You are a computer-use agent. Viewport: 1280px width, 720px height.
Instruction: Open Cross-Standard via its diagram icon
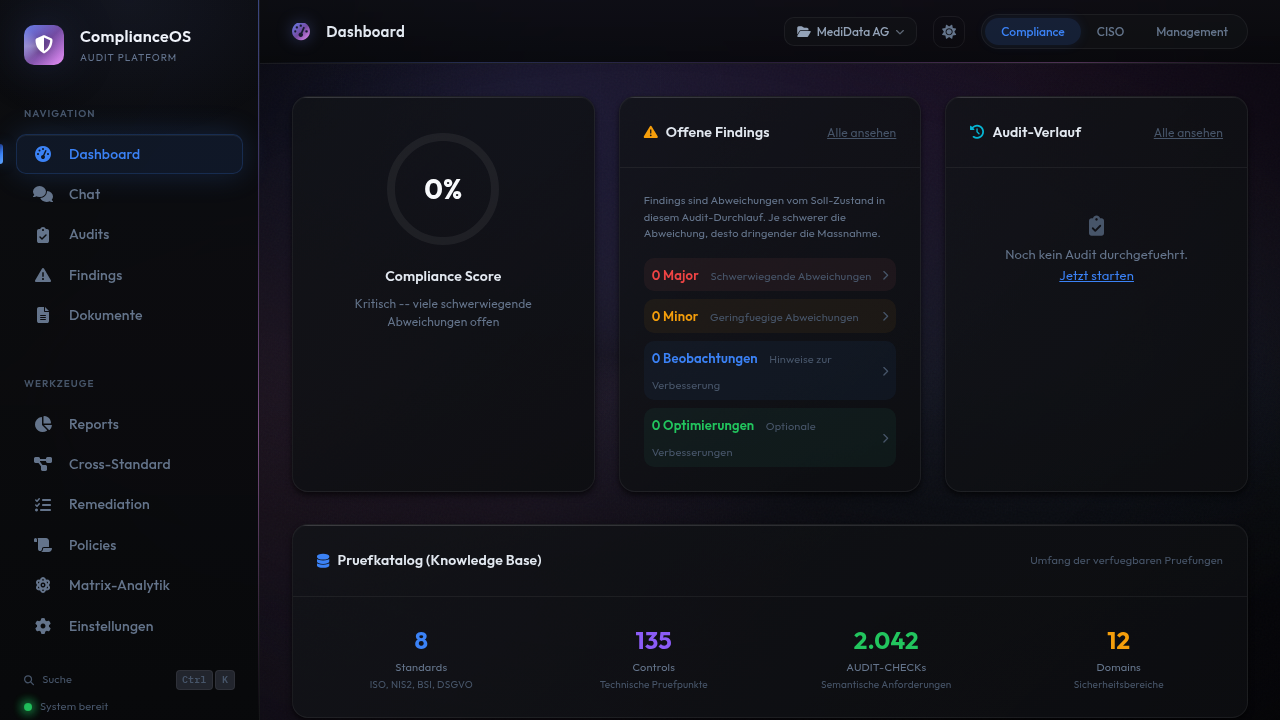point(43,464)
